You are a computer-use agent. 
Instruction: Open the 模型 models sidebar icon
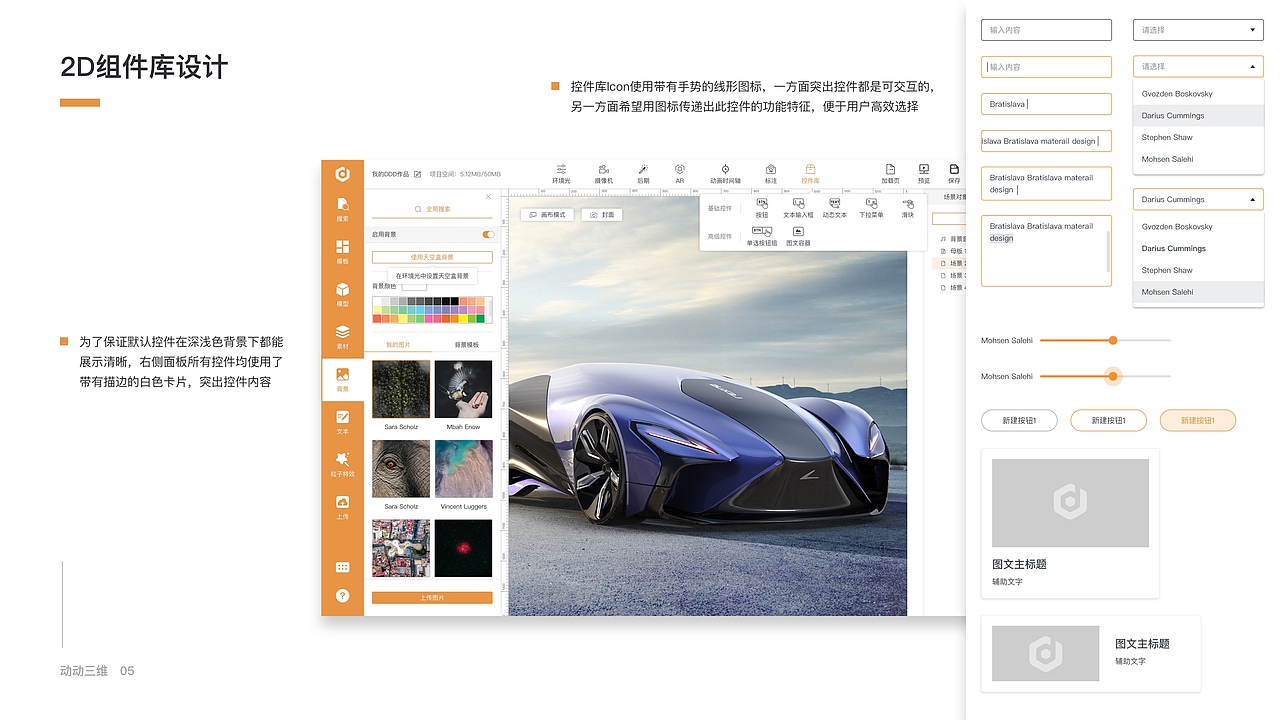pos(342,294)
